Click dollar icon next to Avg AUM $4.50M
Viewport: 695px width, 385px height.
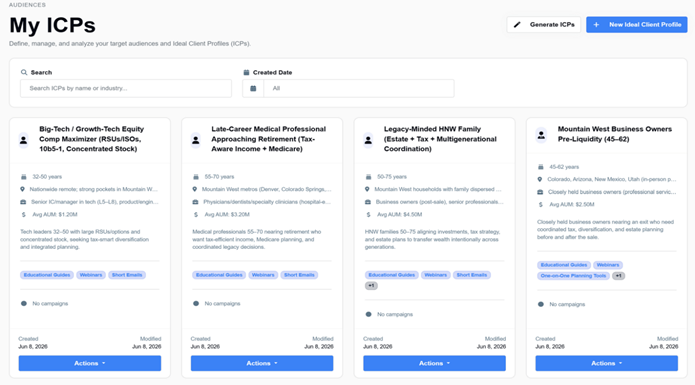coord(368,214)
